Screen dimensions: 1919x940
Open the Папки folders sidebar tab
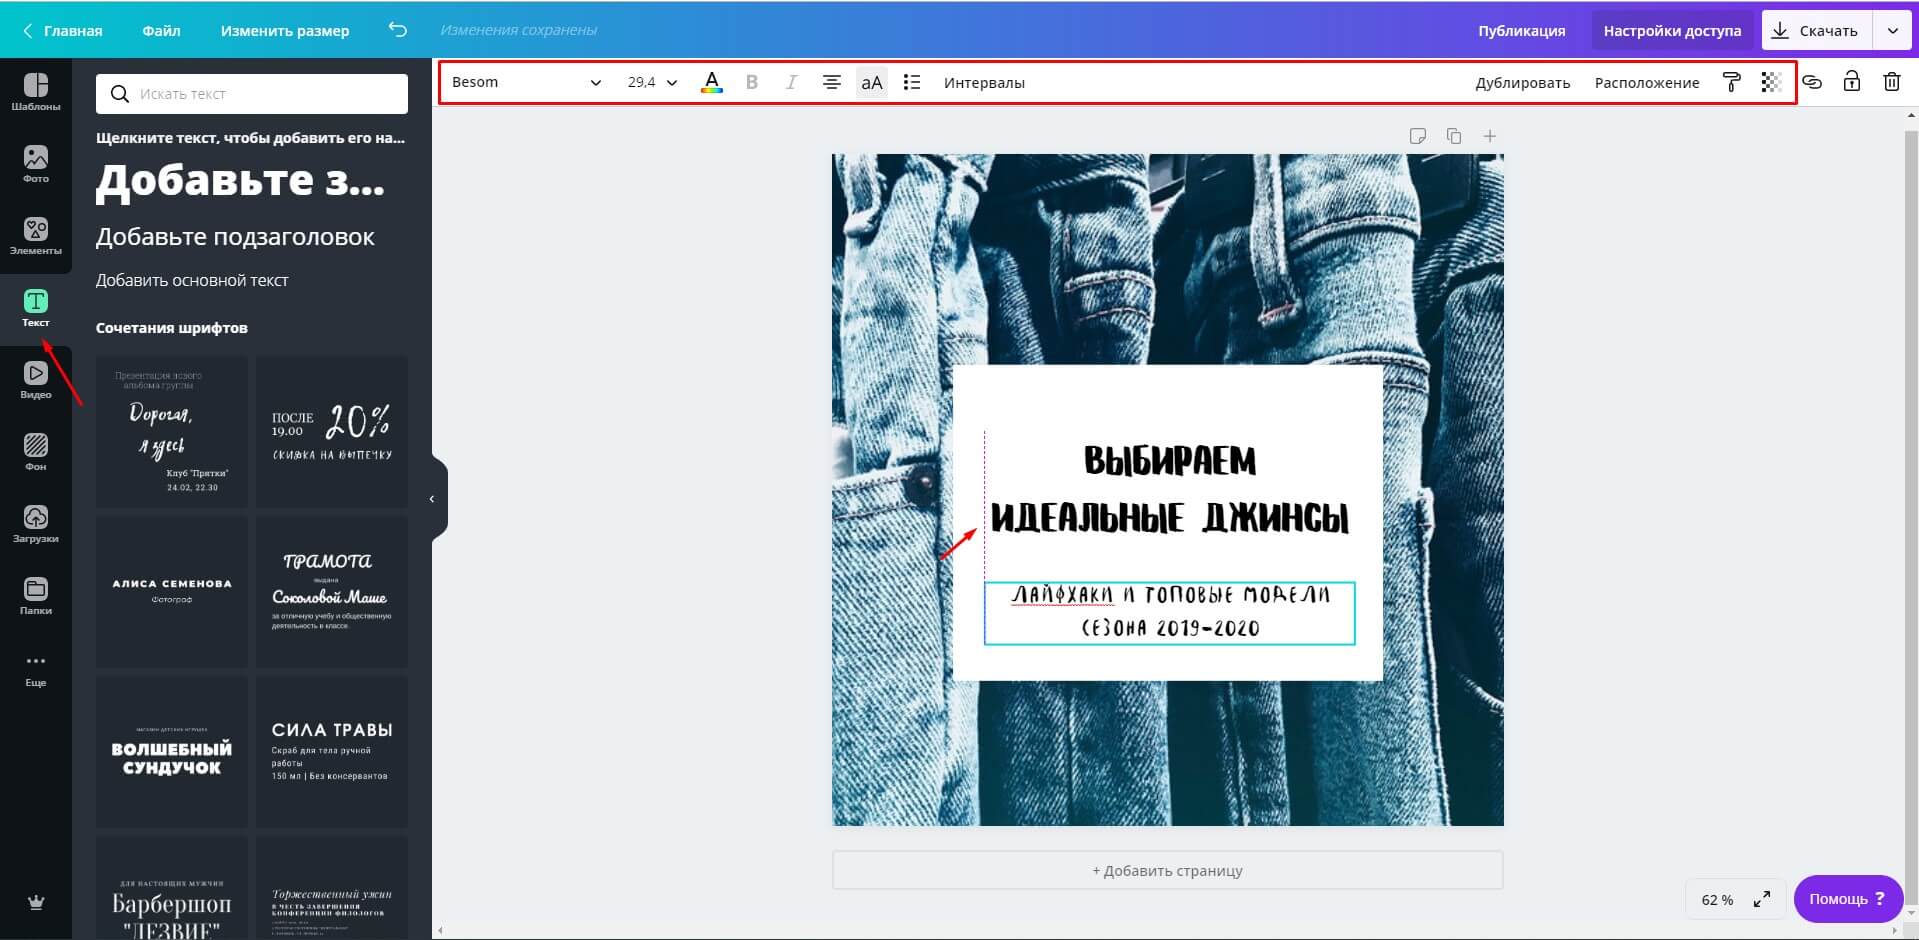(x=35, y=596)
